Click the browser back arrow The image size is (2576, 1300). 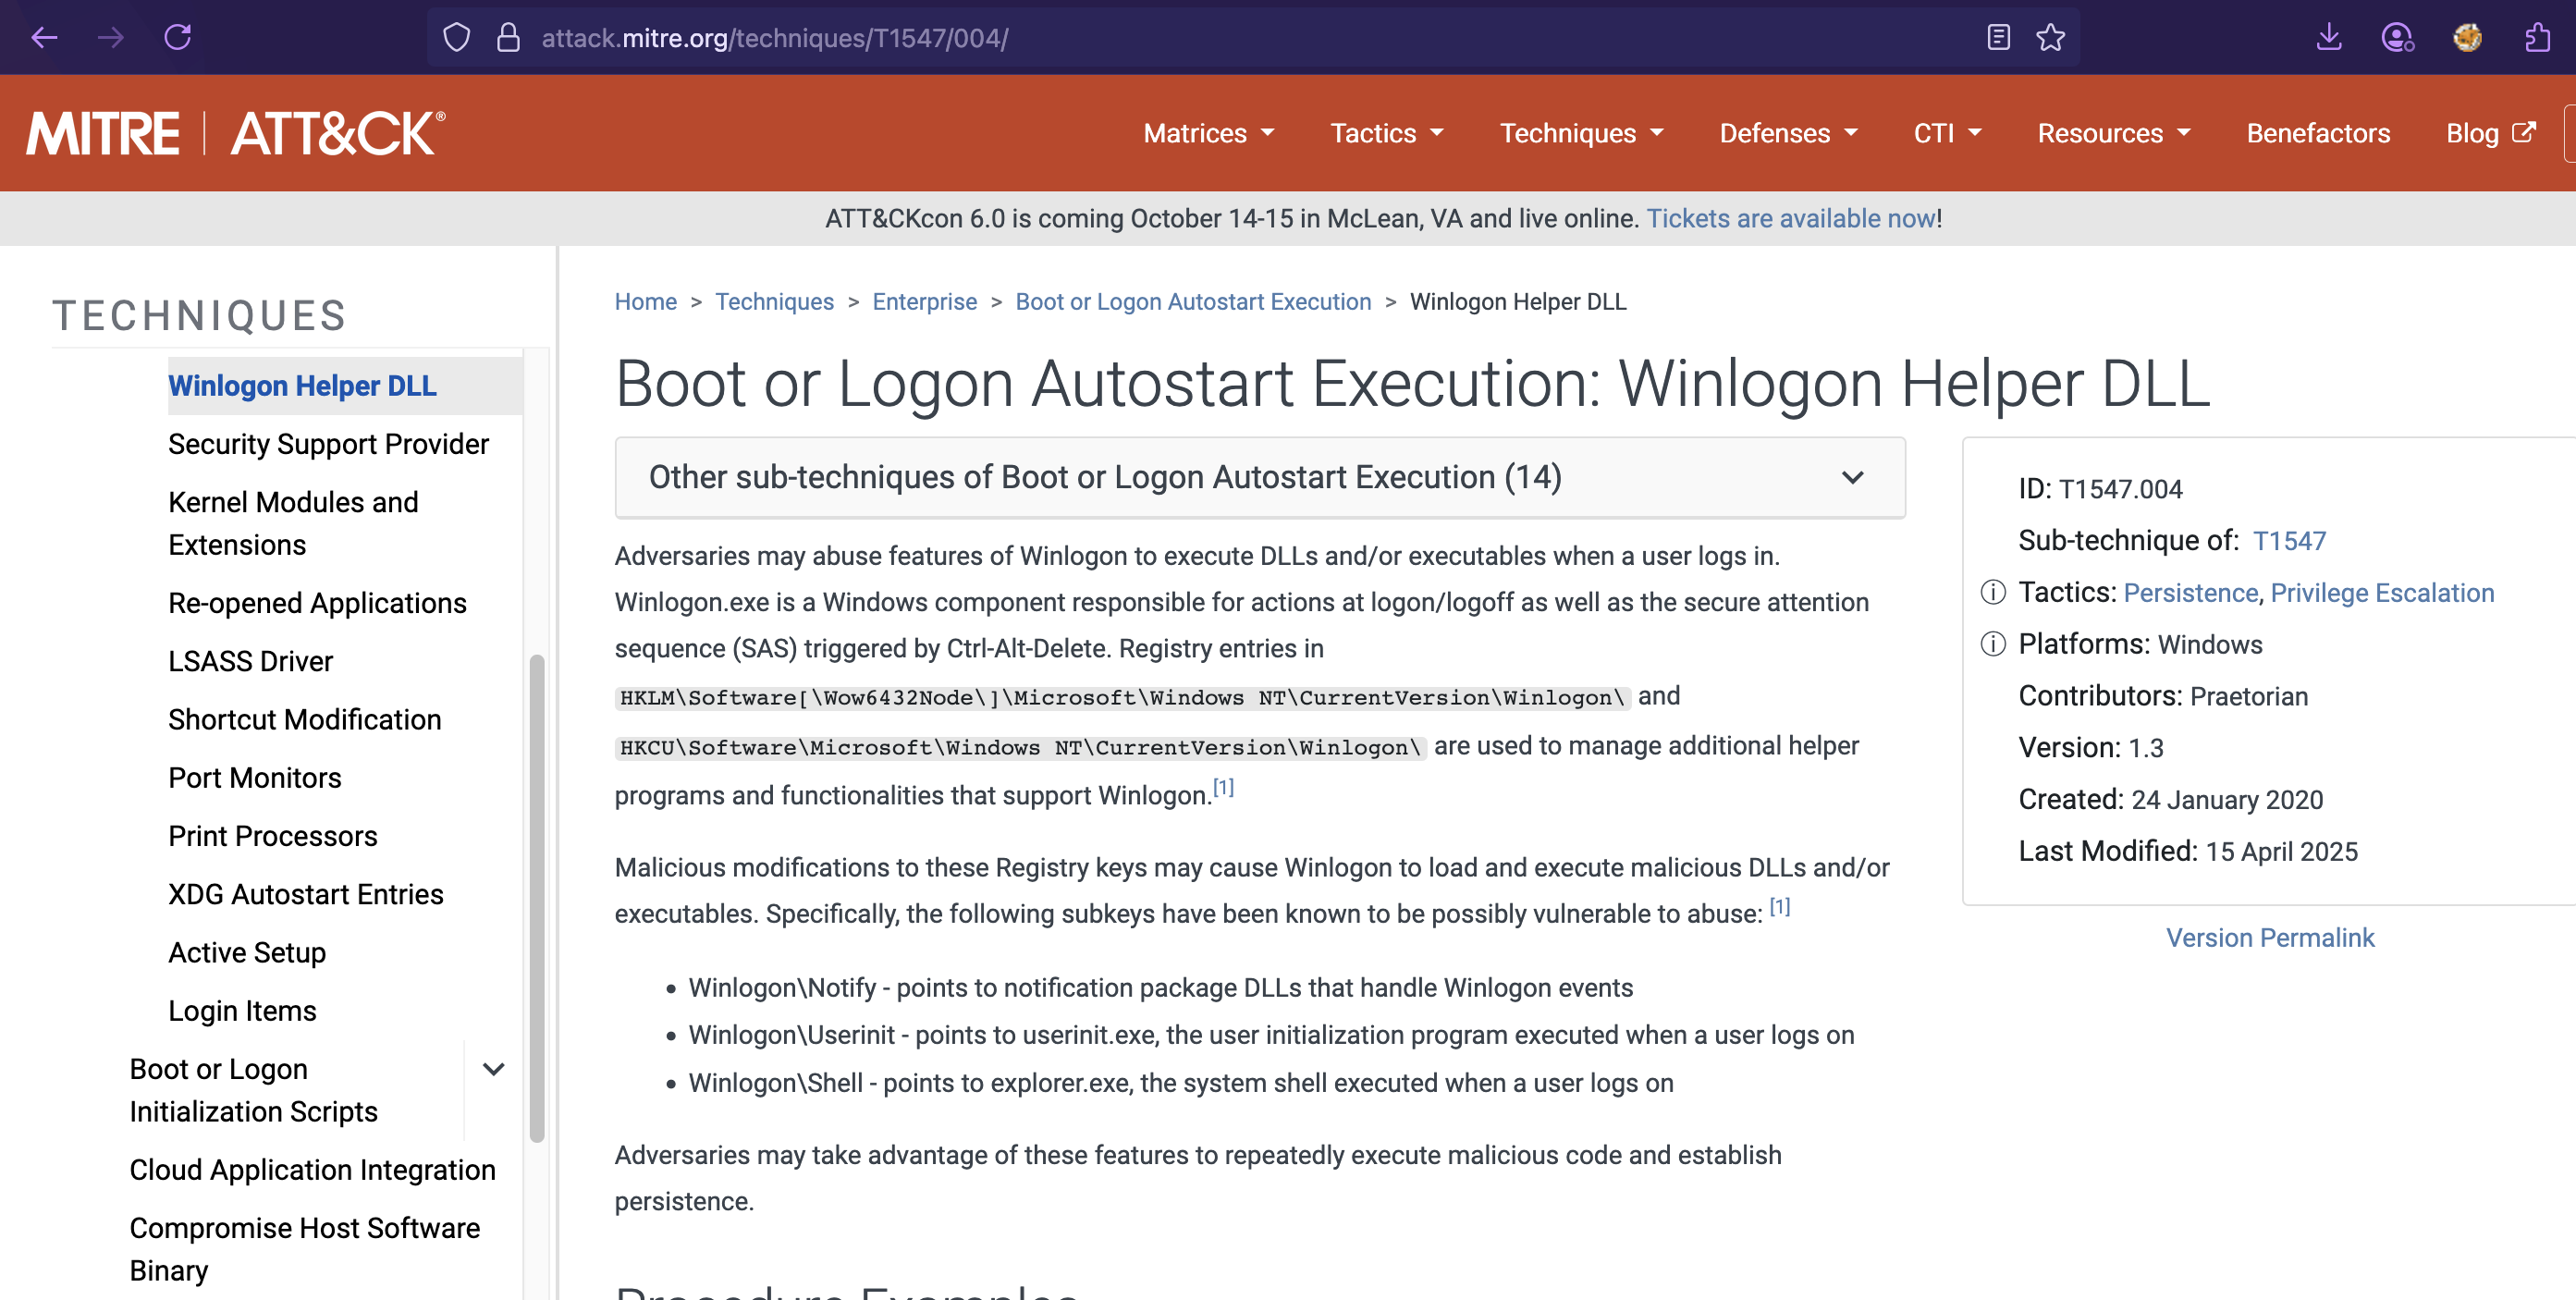click(45, 38)
